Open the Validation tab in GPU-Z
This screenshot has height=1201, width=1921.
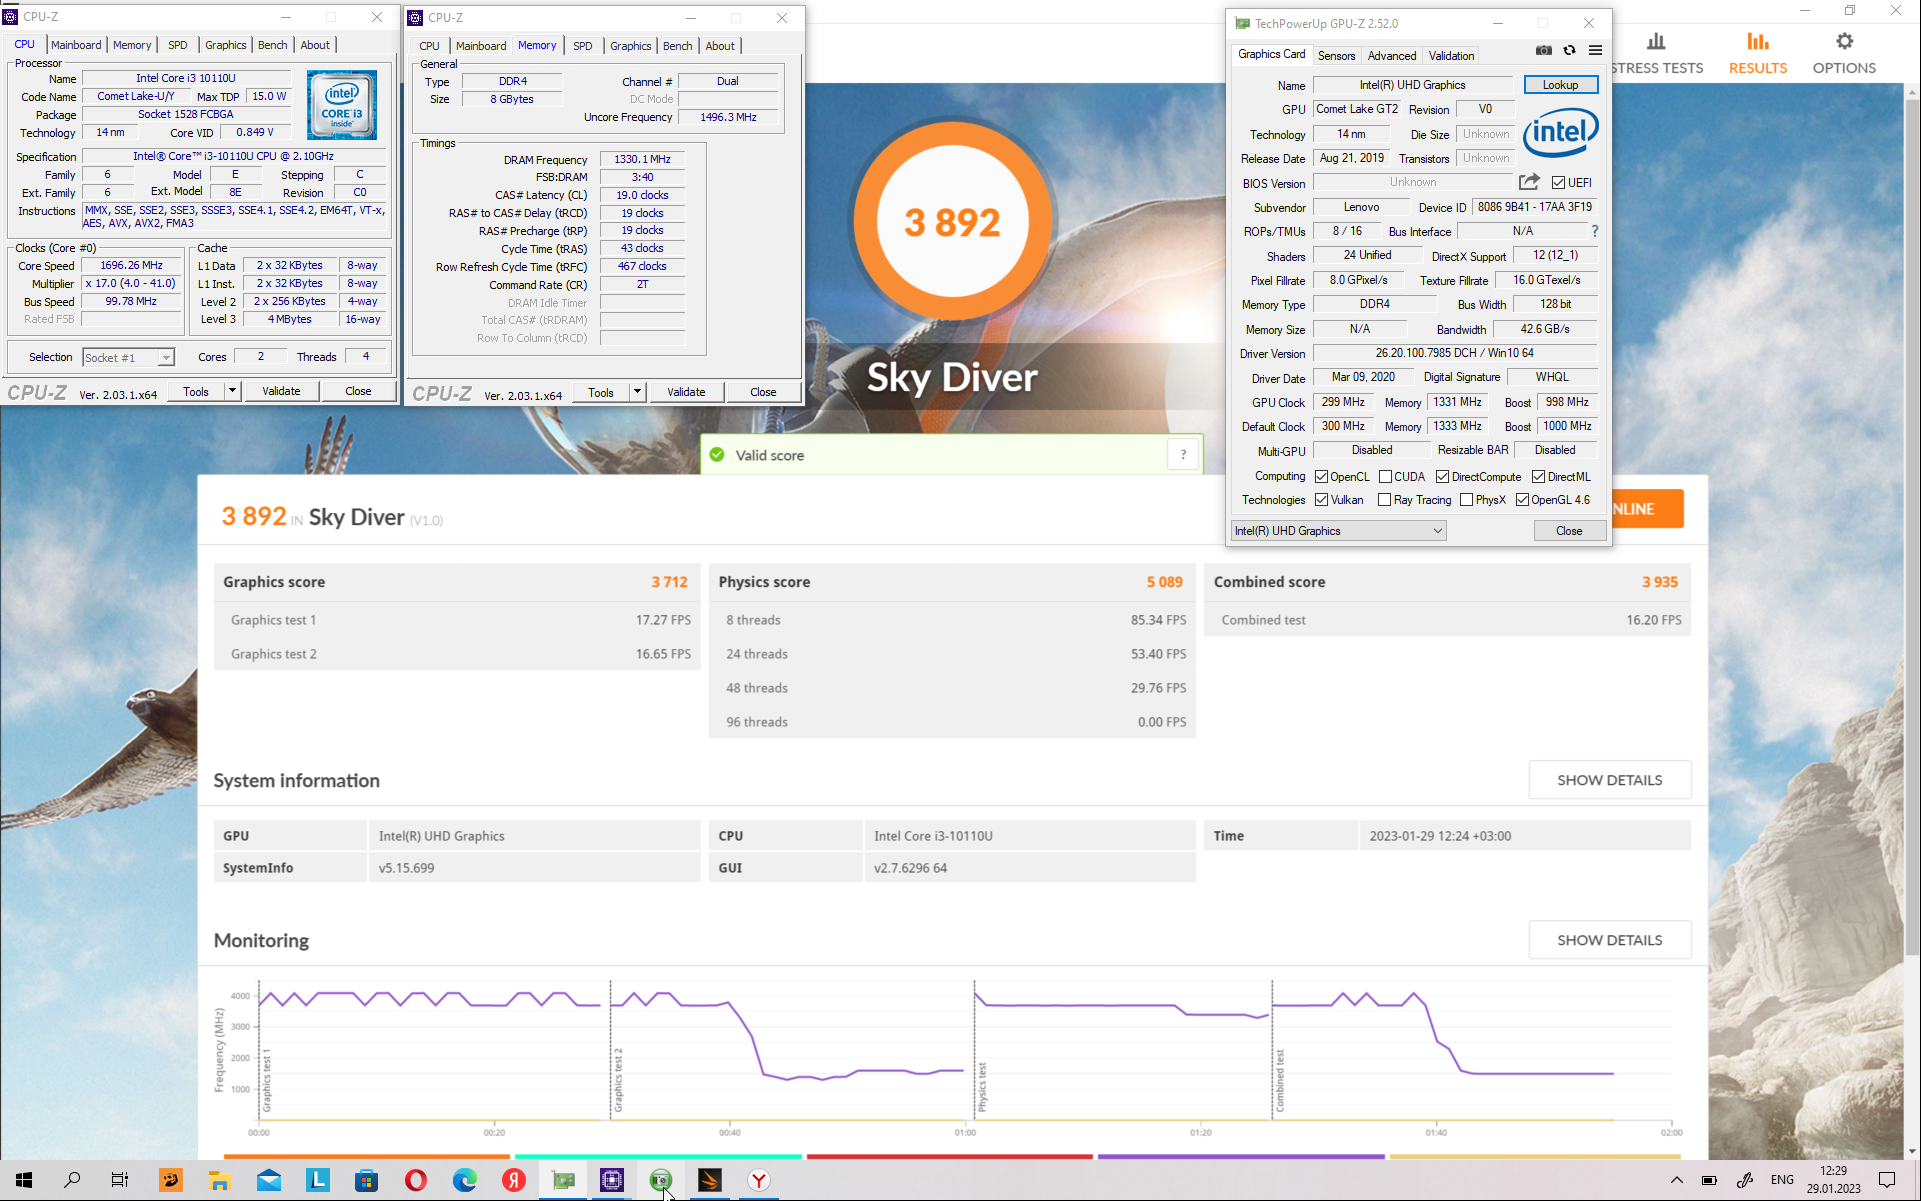[1451, 56]
